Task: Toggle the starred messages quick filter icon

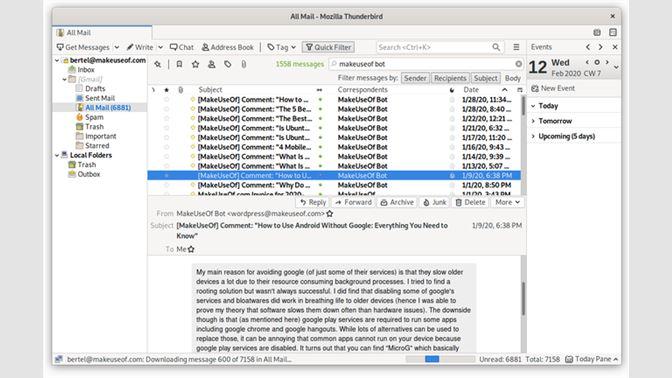Action: click(195, 64)
